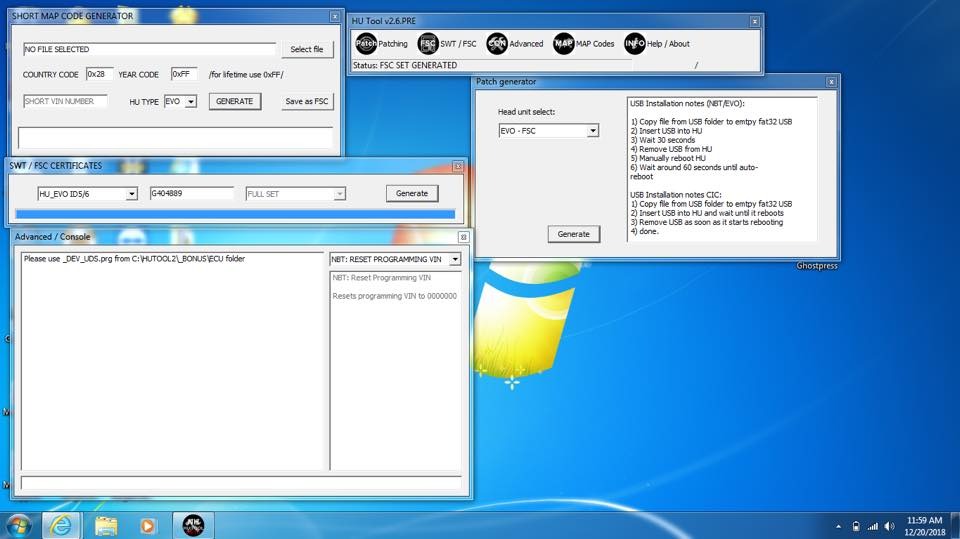This screenshot has width=960, height=539.
Task: Open the MAP Codes icon
Action: [563, 43]
